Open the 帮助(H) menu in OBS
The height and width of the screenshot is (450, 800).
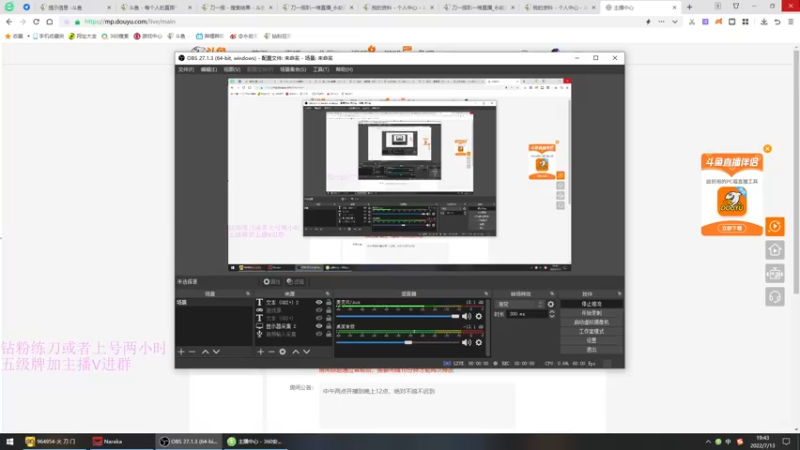tap(344, 69)
